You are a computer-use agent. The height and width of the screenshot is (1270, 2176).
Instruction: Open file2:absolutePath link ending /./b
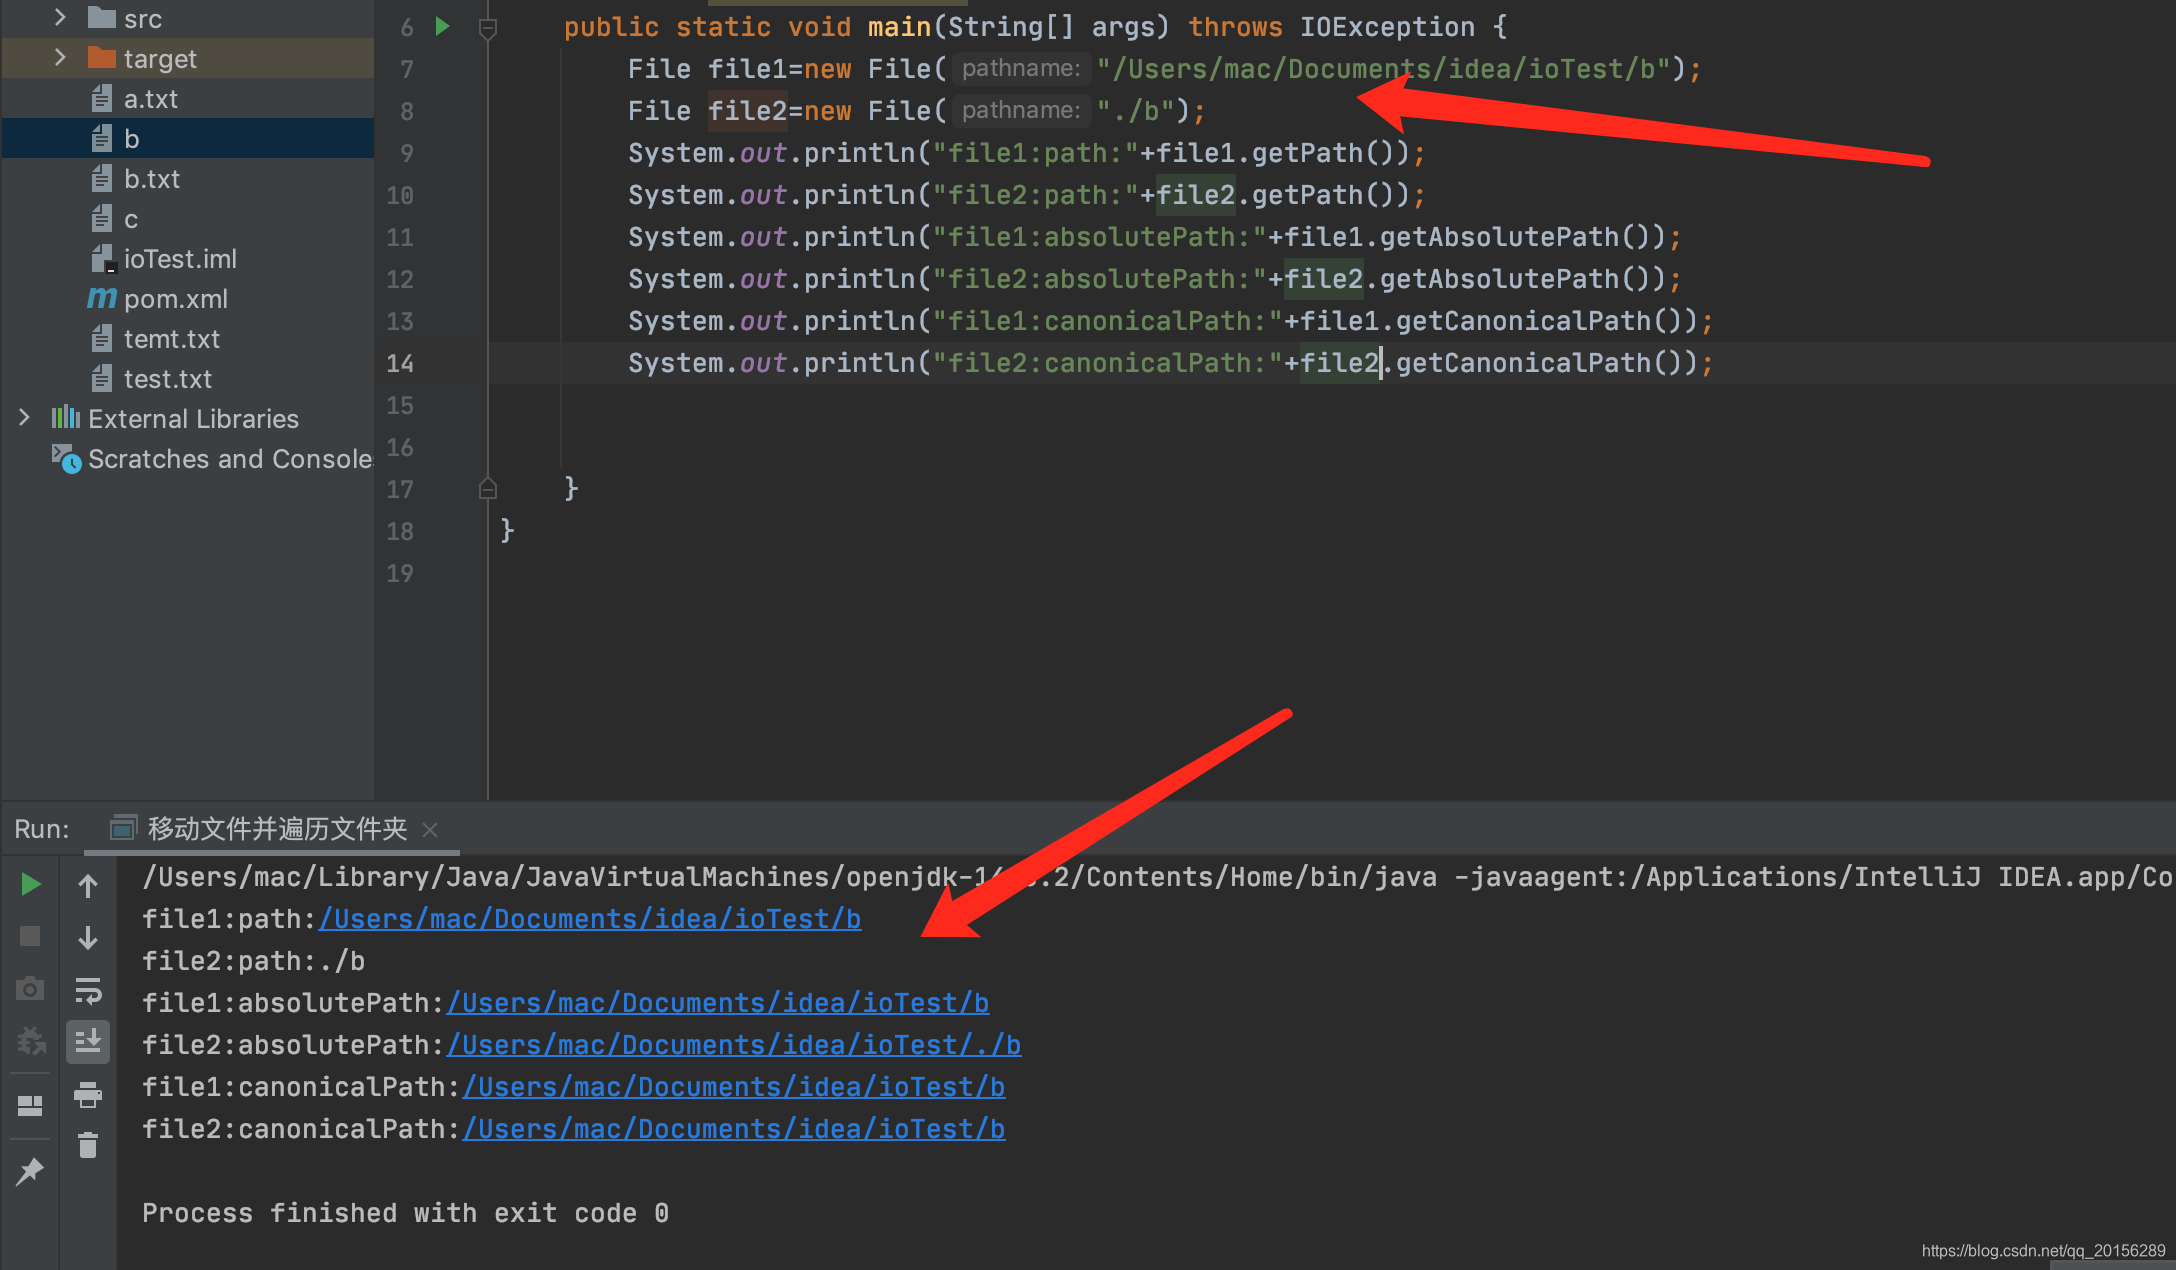coord(734,1045)
